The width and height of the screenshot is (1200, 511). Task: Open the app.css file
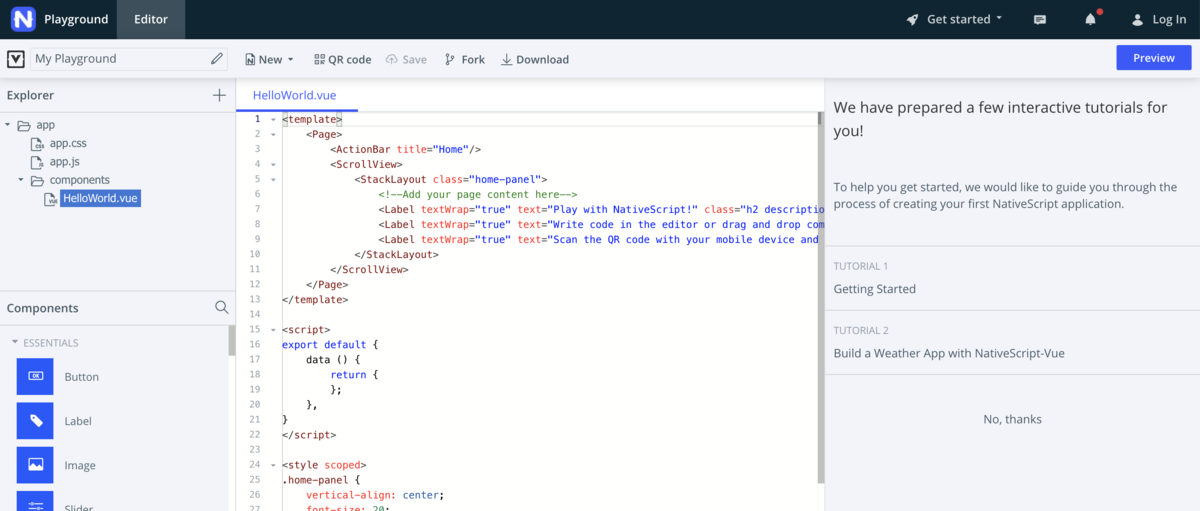coord(68,143)
